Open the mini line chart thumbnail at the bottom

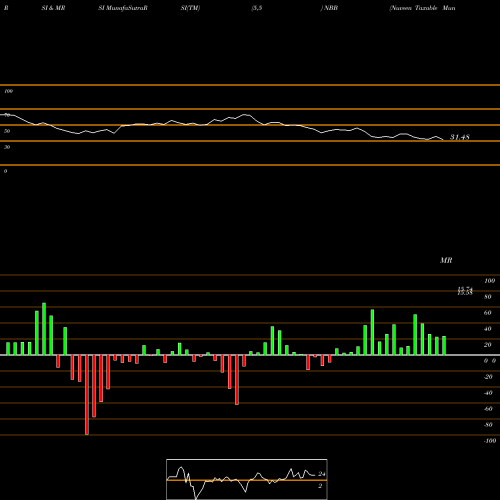click(247, 479)
